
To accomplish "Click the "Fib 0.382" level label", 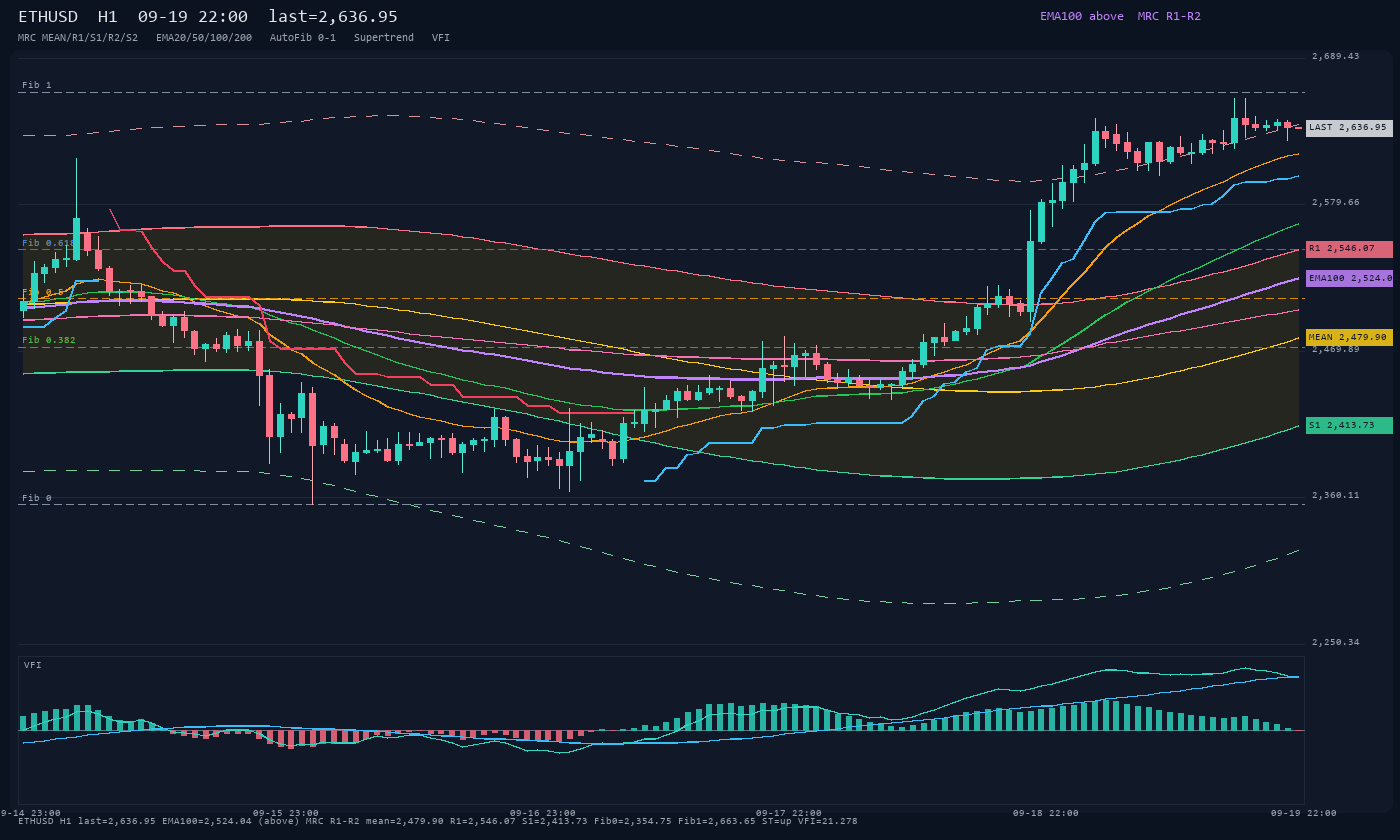I will [49, 341].
